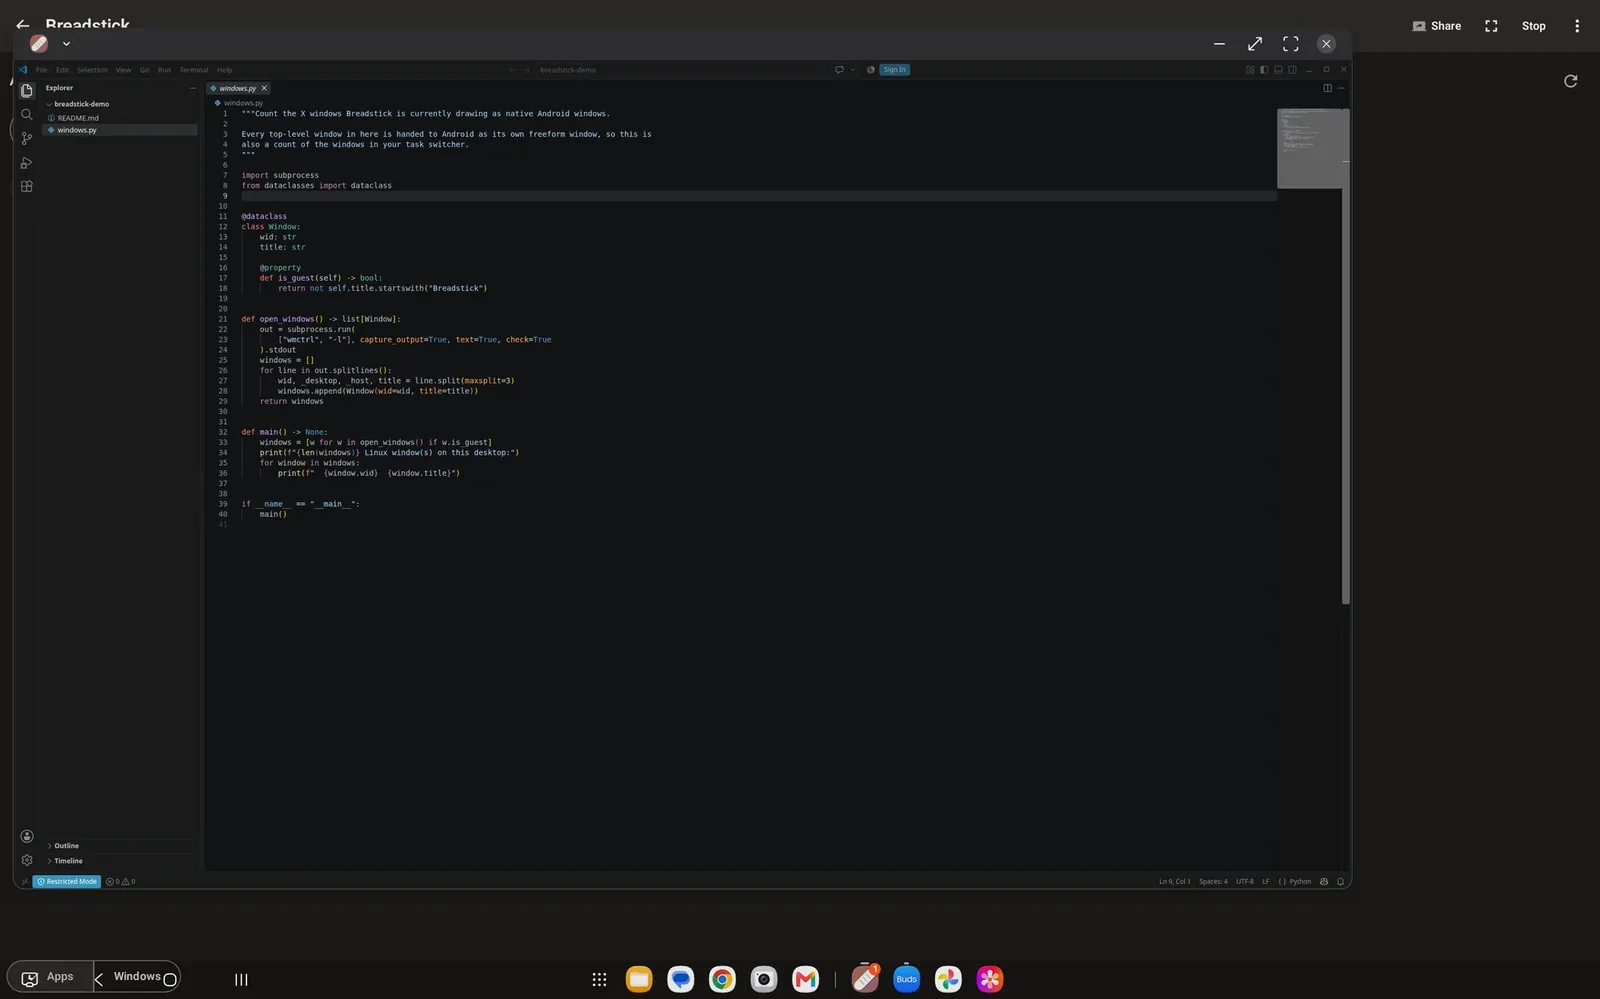The height and width of the screenshot is (999, 1600).
Task: Open the Explorer more actions ellipsis
Action: click(x=192, y=88)
